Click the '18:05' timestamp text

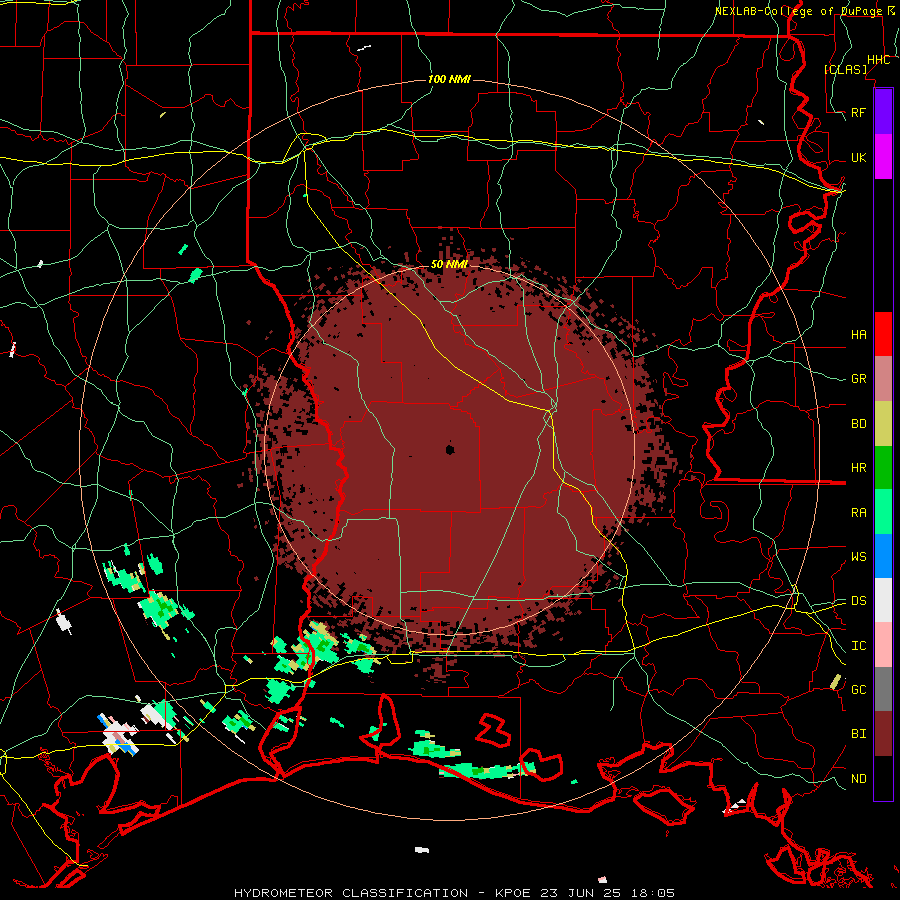point(654,893)
